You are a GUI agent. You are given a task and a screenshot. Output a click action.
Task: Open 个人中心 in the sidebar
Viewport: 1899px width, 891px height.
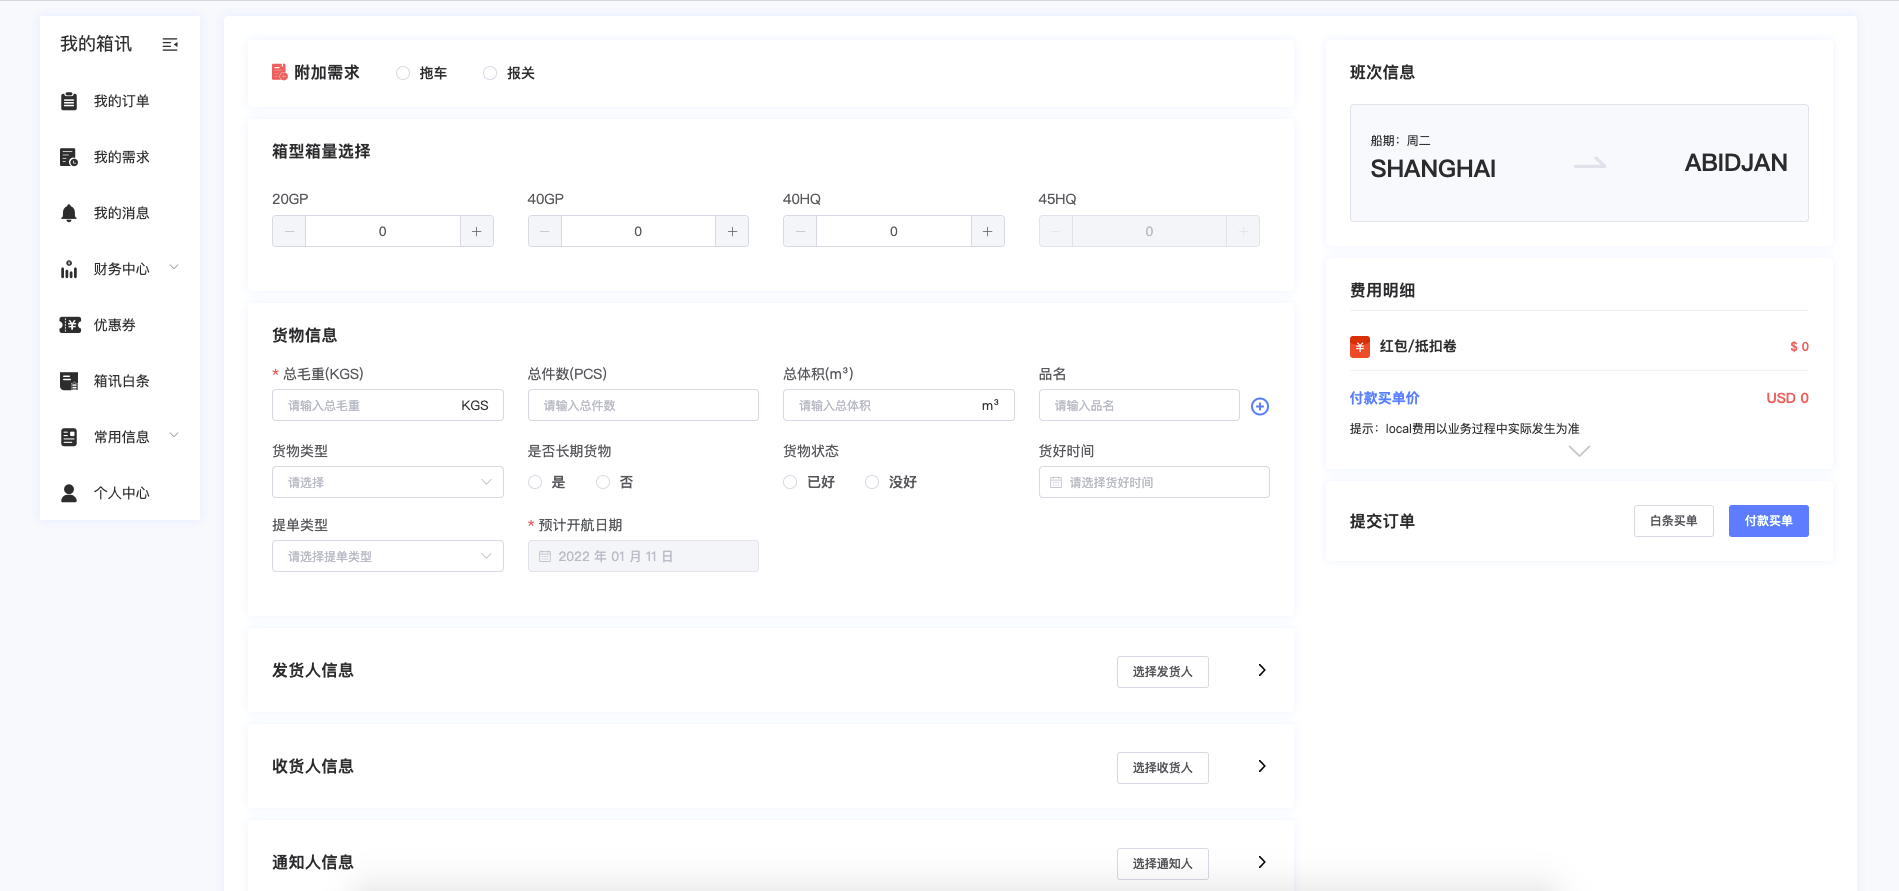point(122,493)
